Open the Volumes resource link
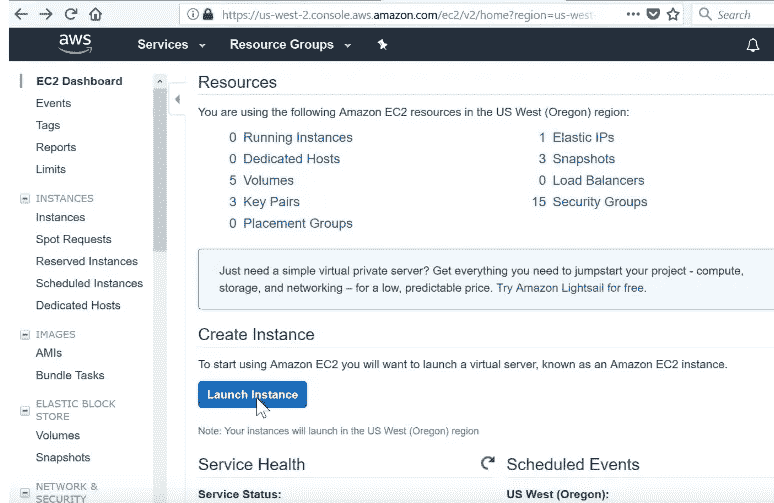Viewport: 774px width, 503px height. pyautogui.click(x=268, y=181)
